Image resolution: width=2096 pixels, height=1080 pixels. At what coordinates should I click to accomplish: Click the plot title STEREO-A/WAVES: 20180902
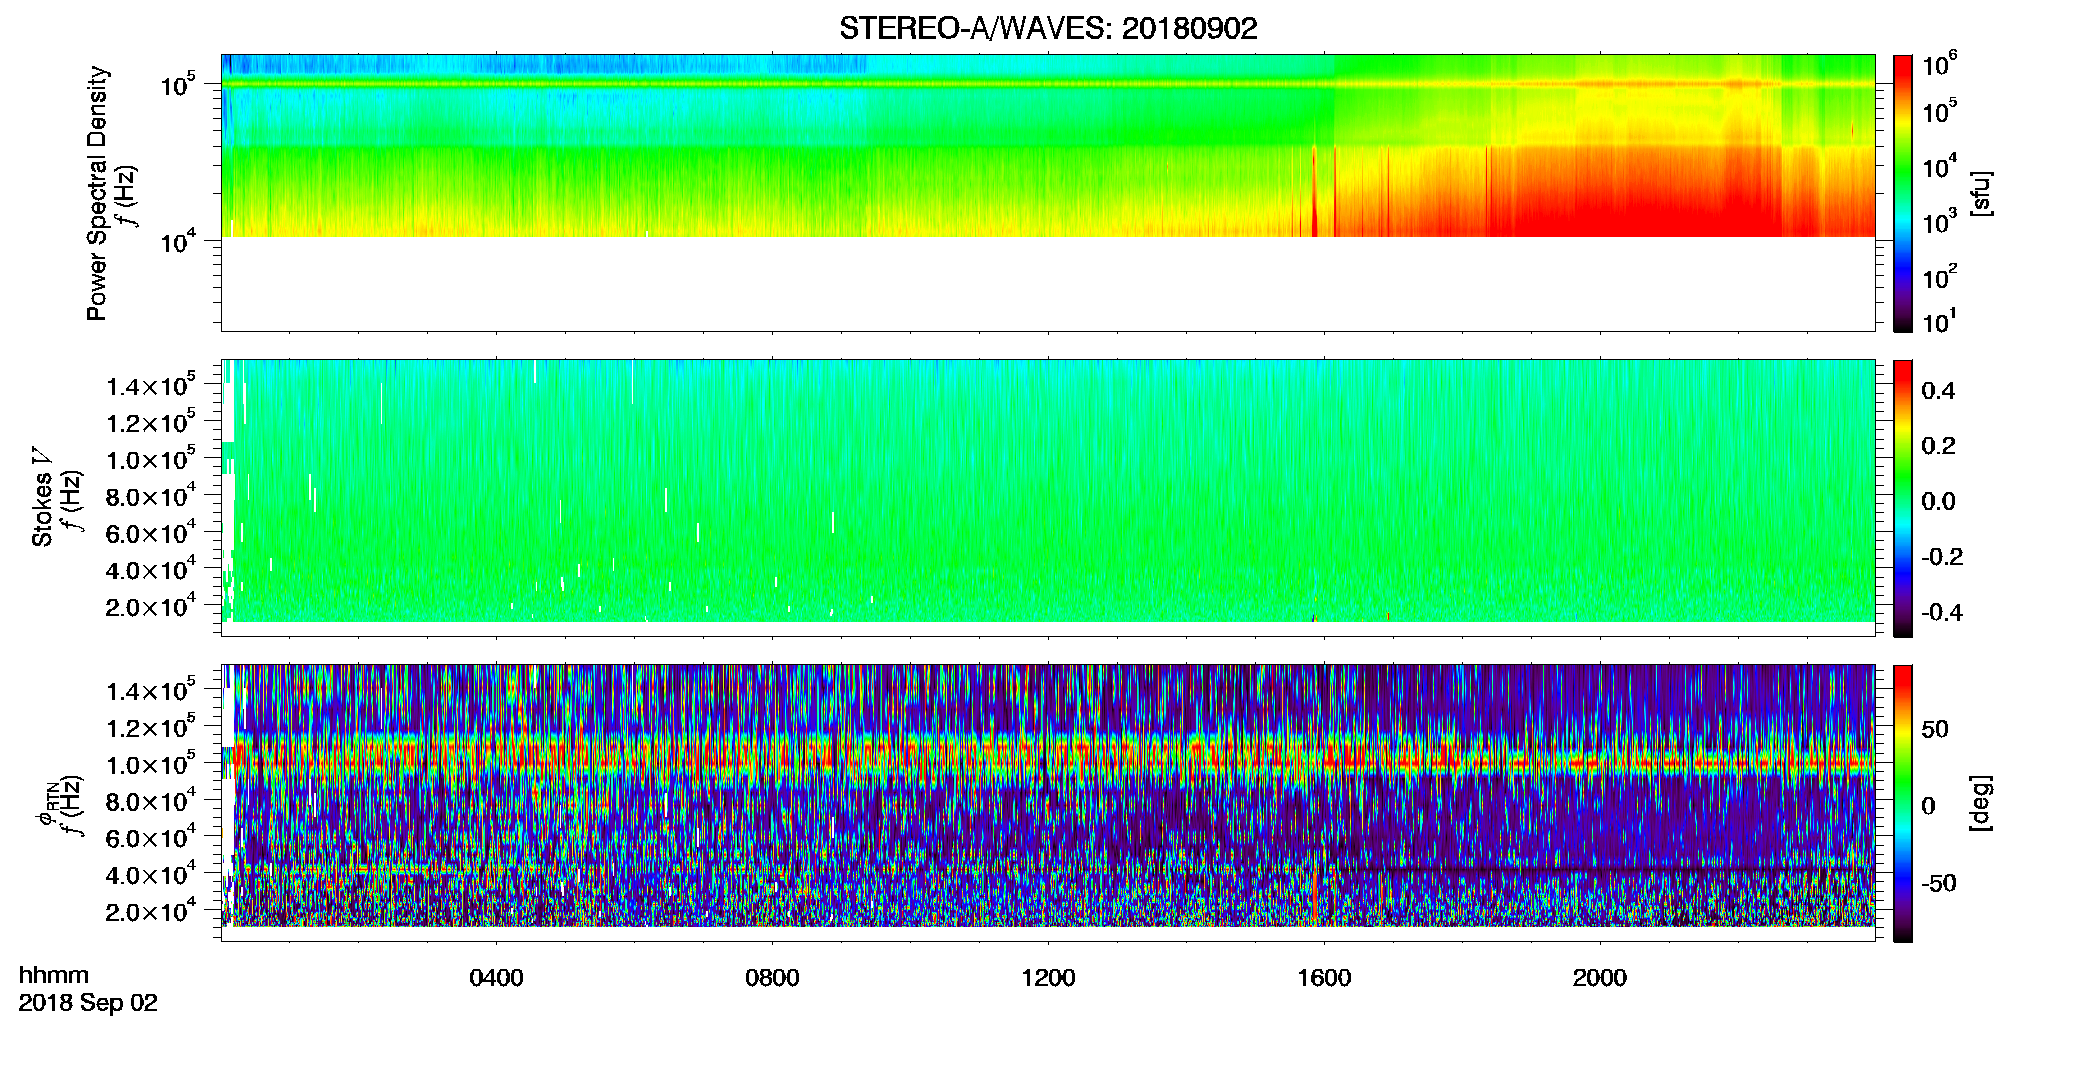[1048, 29]
